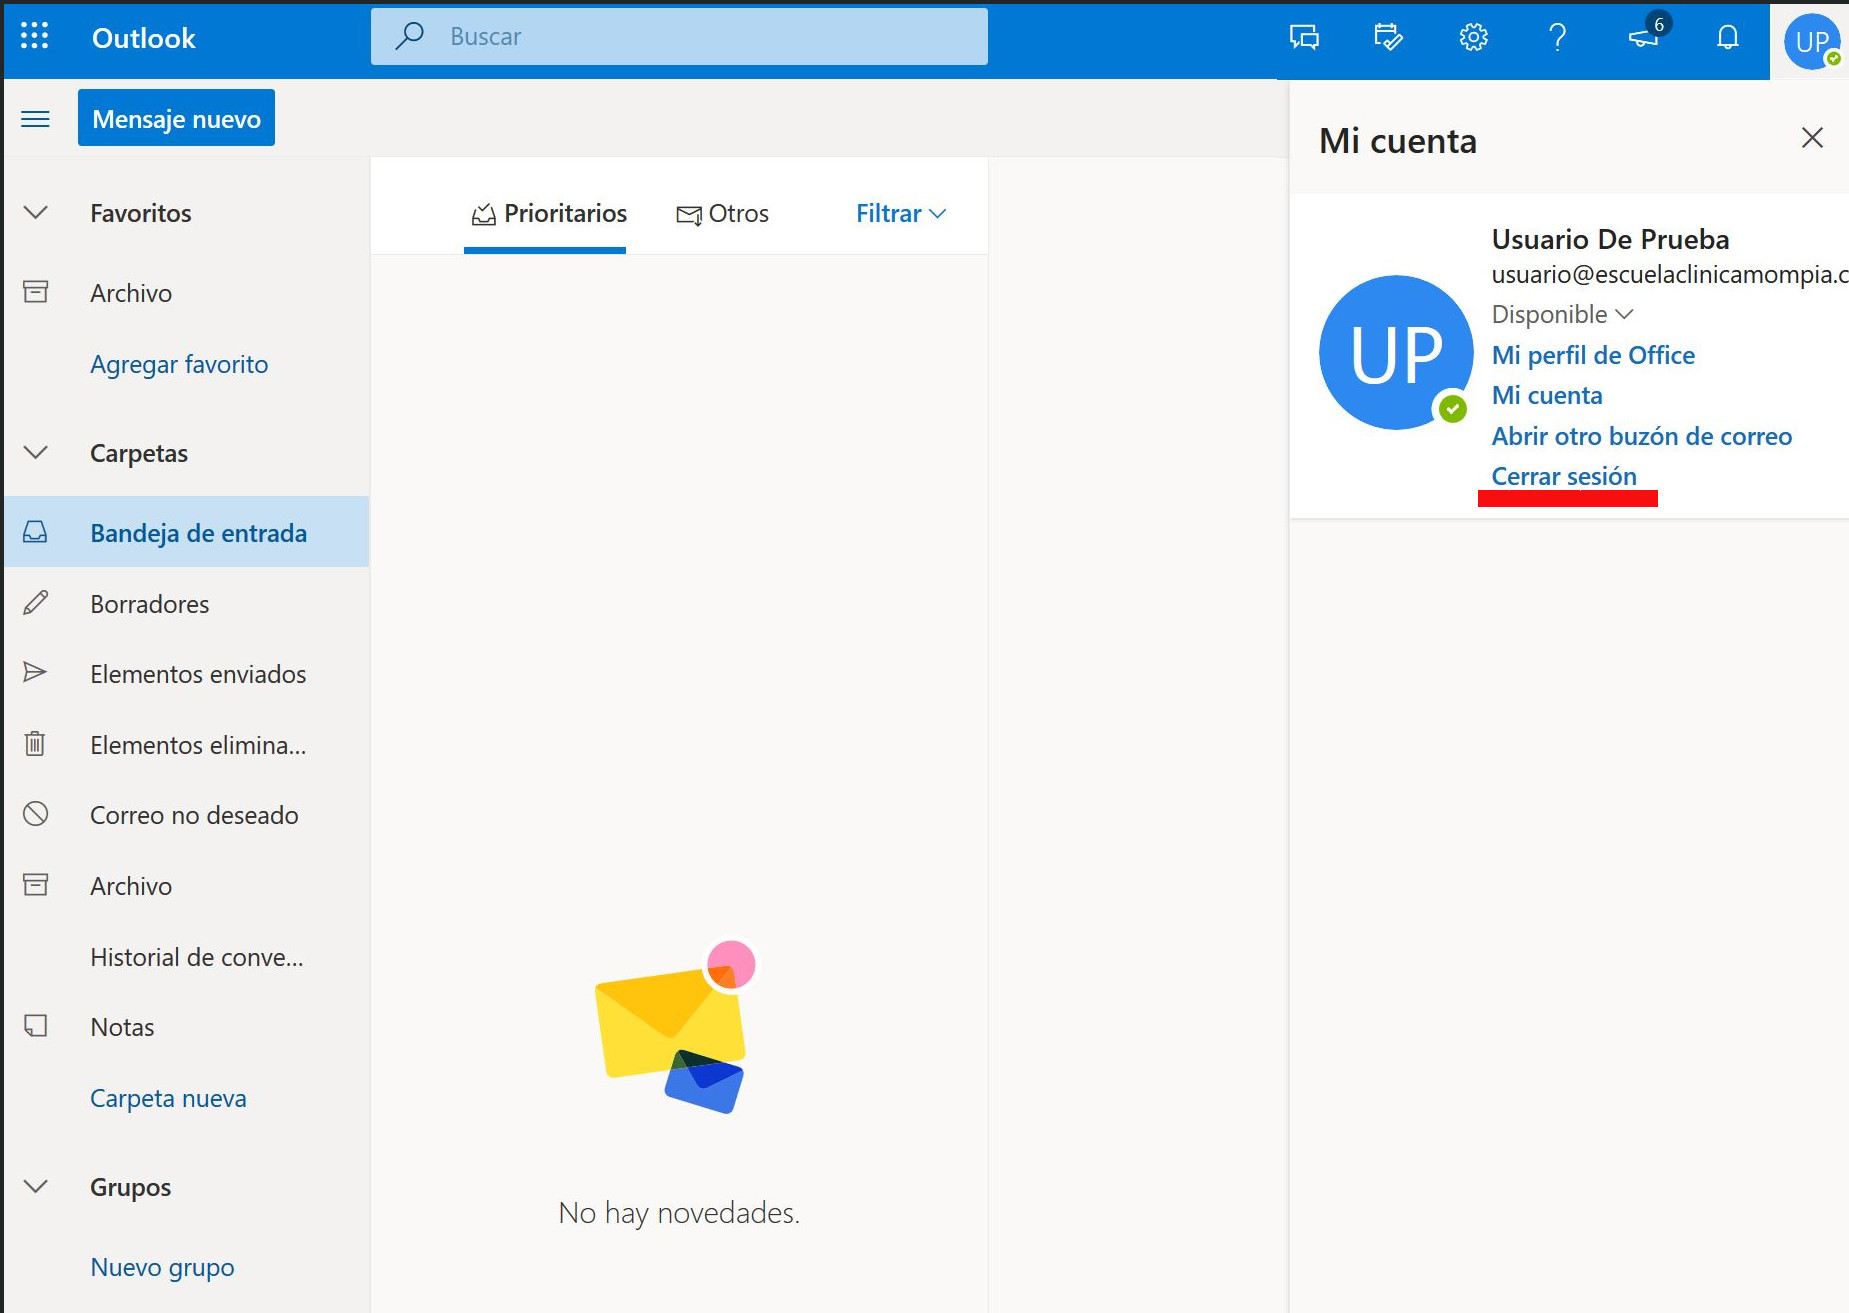This screenshot has height=1313, width=1849.
Task: Open the app launcher grid icon
Action: tap(34, 36)
